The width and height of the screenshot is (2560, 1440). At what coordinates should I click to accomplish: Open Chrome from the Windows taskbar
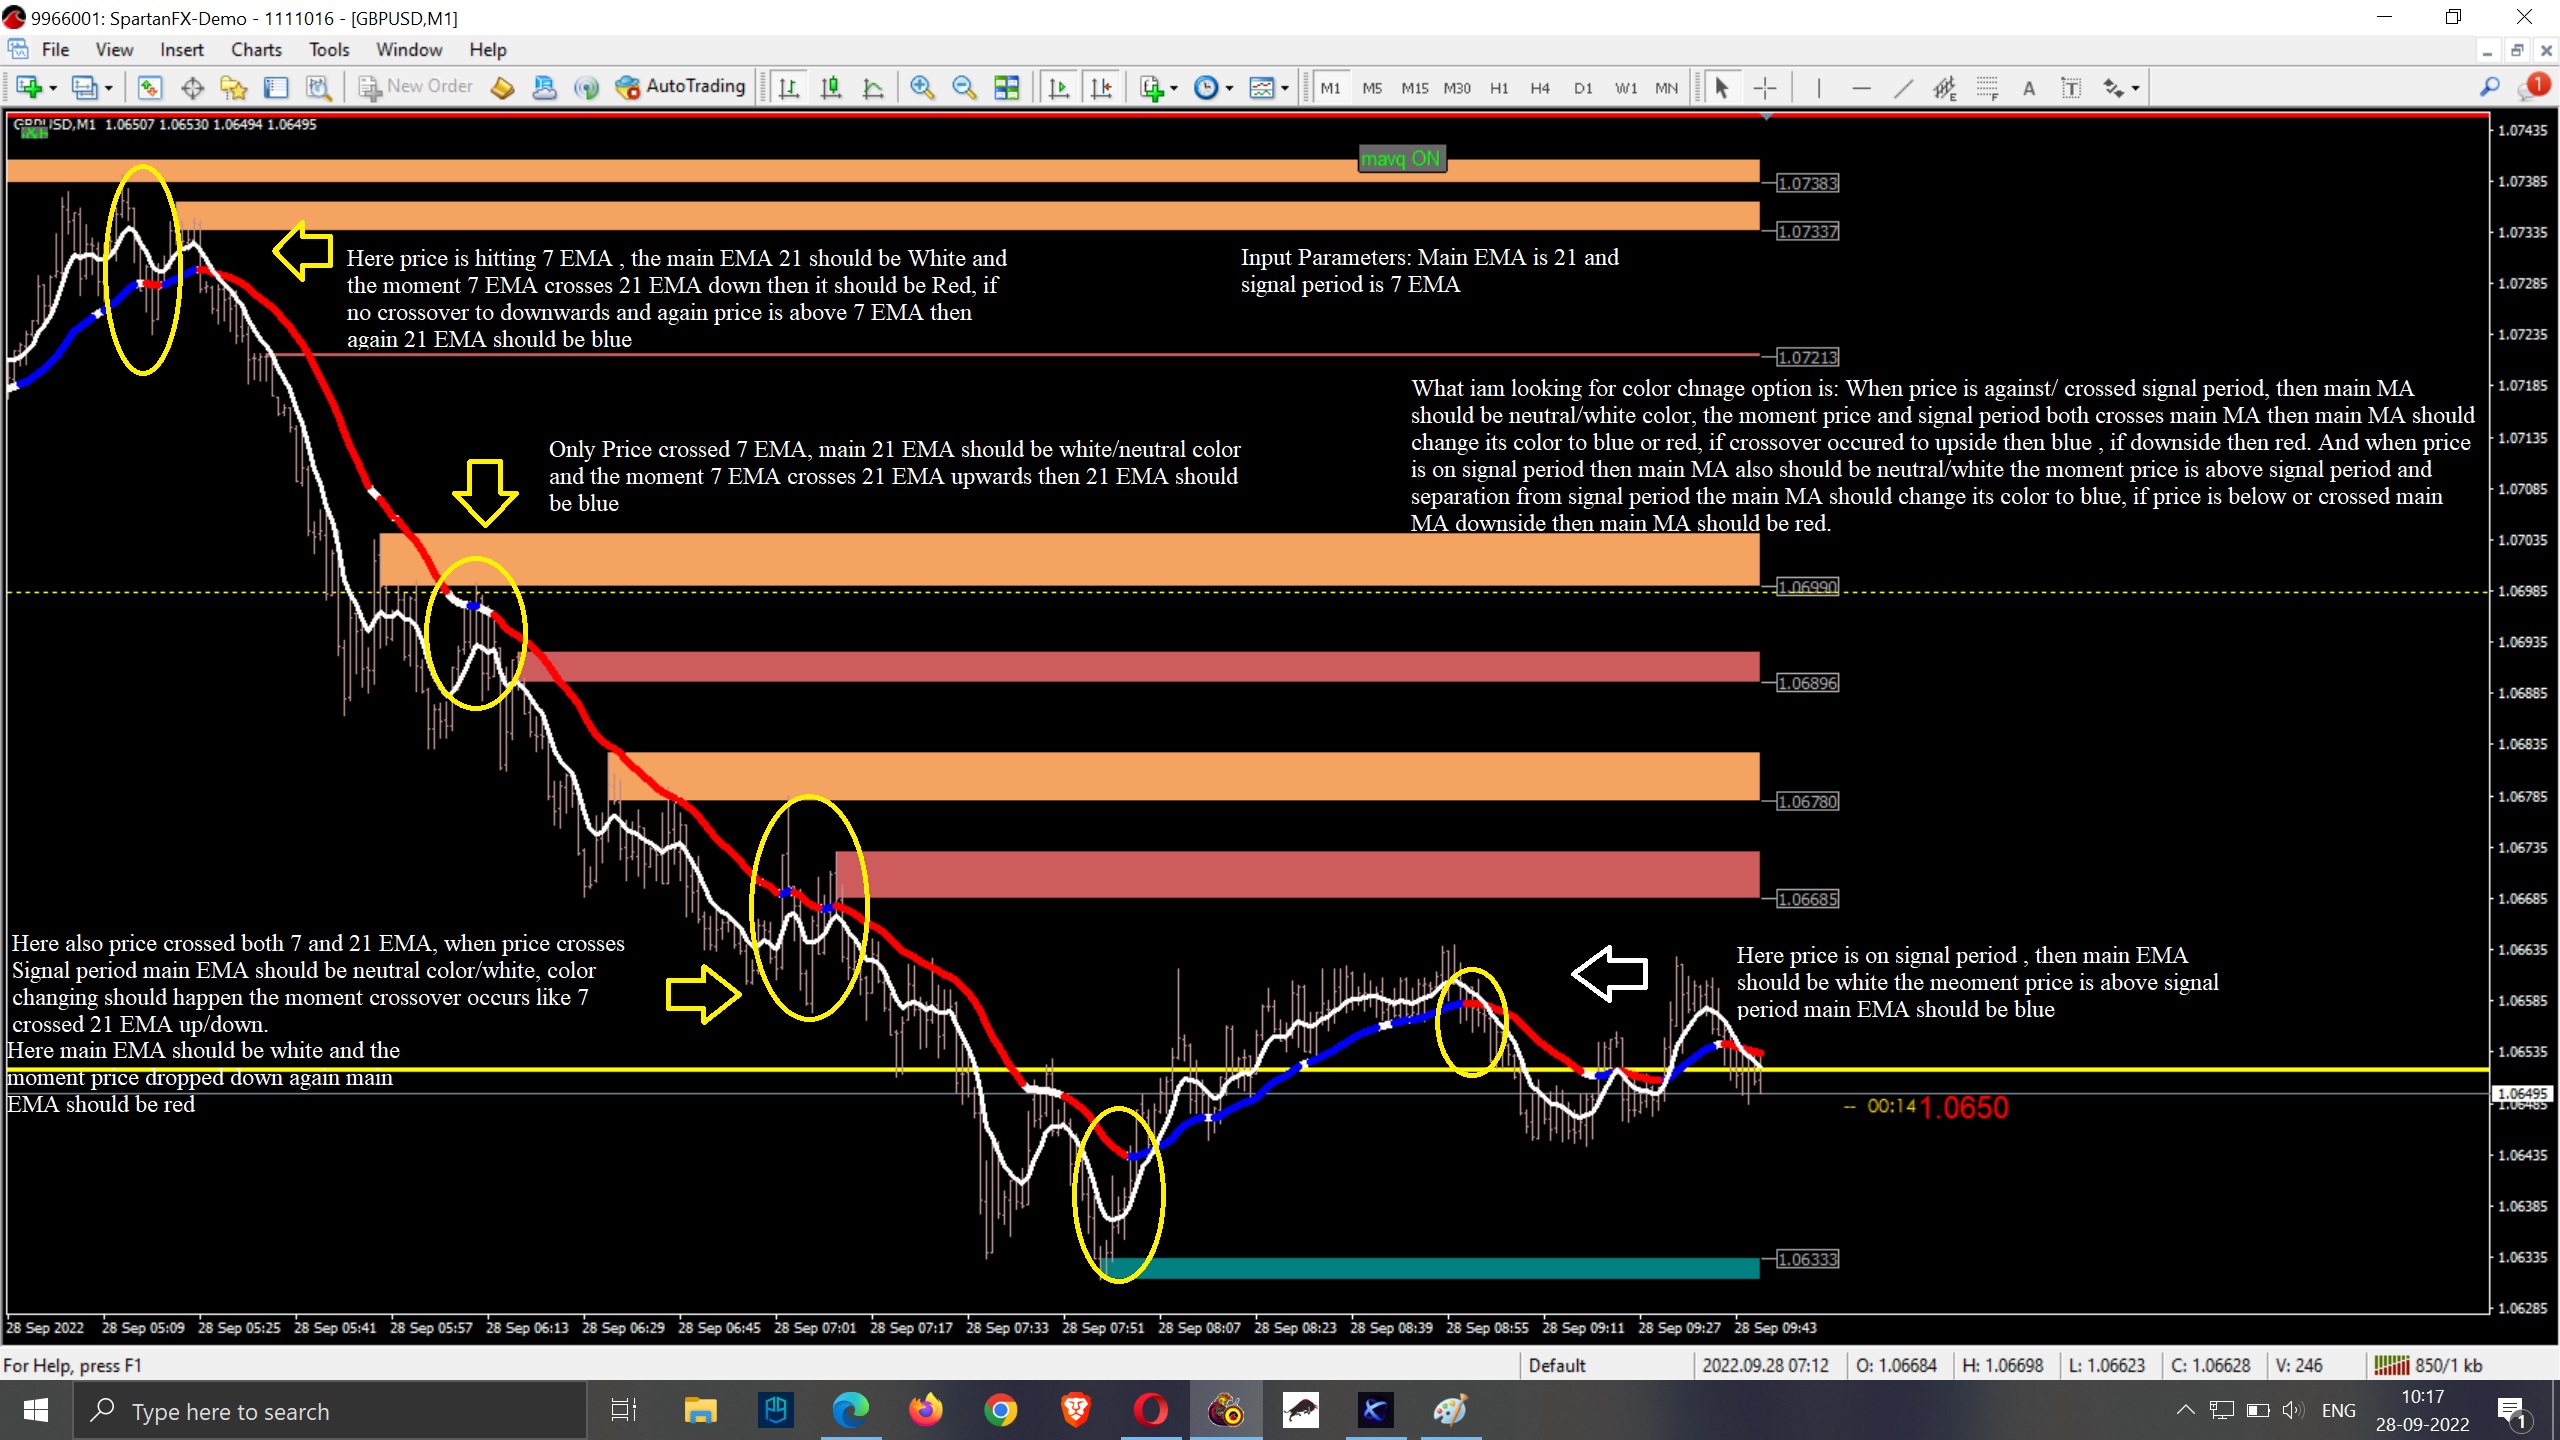[1000, 1411]
